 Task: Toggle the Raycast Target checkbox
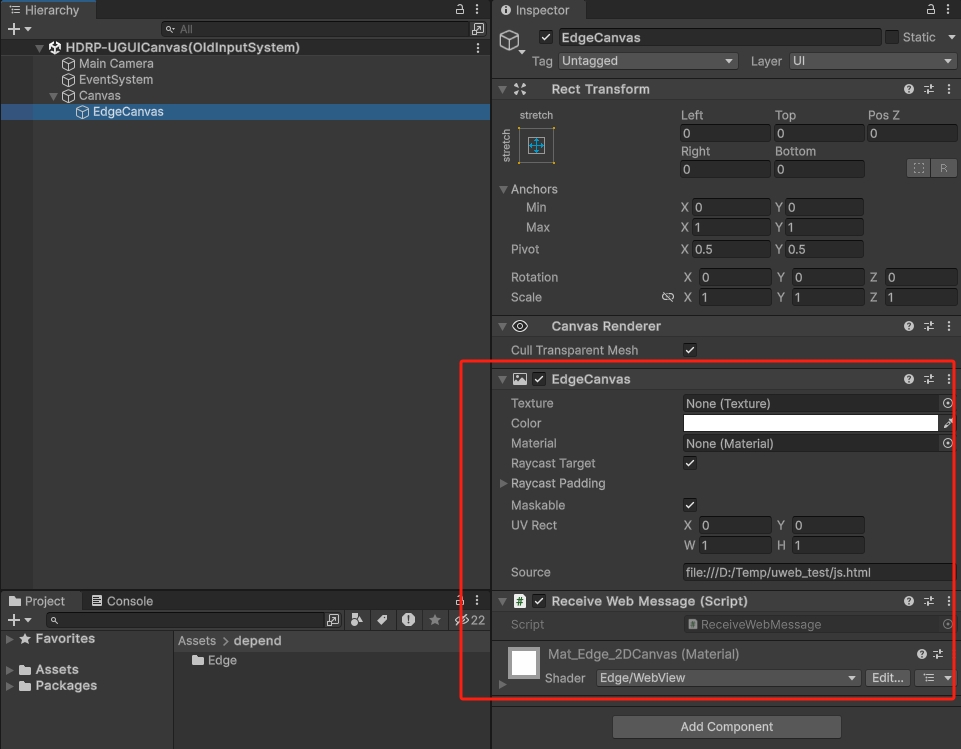coord(690,464)
